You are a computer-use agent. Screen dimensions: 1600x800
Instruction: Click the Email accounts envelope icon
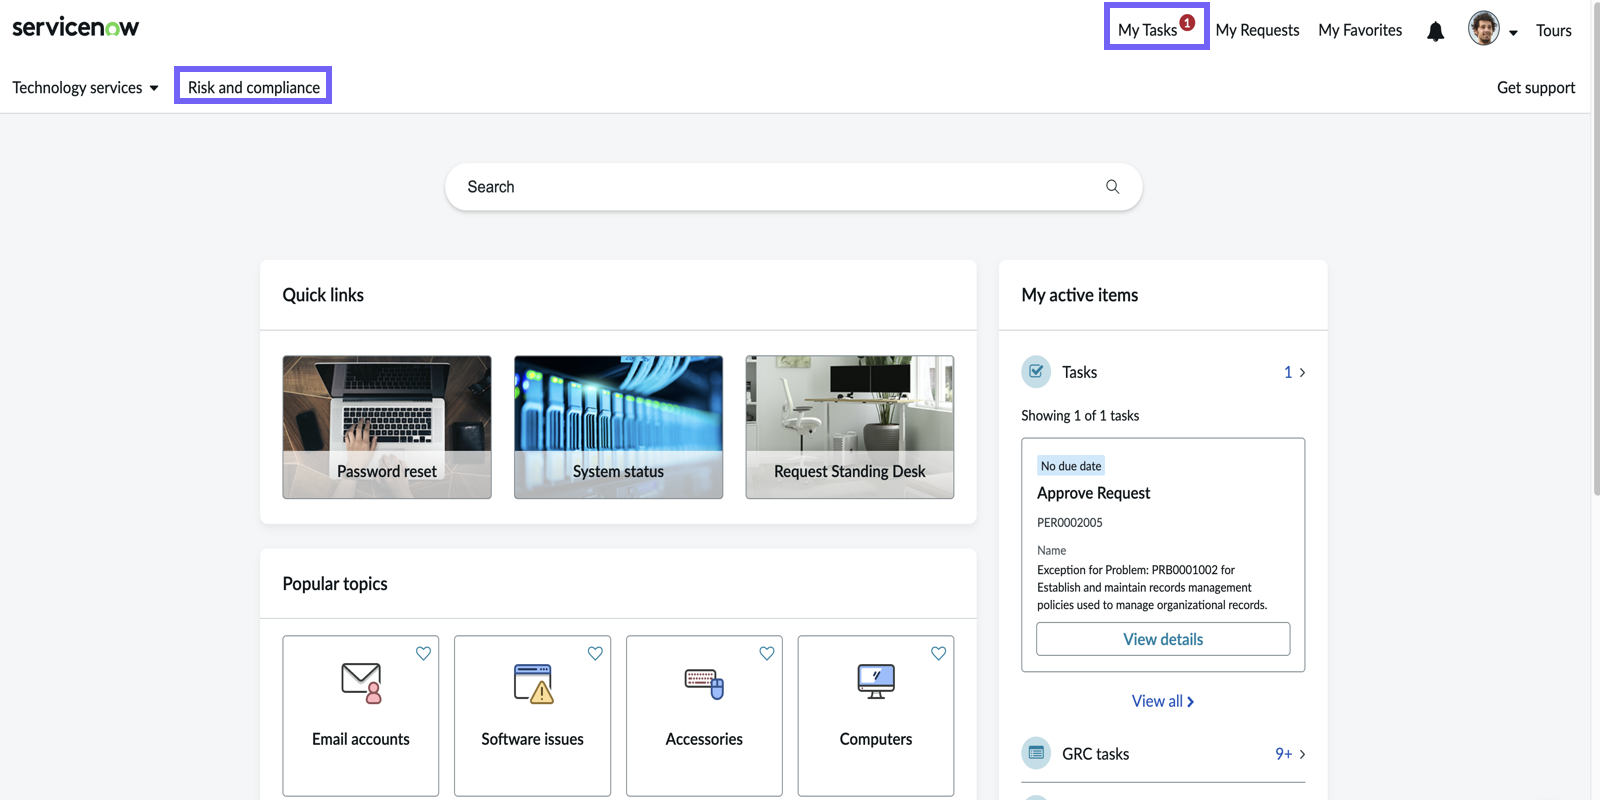tap(361, 683)
